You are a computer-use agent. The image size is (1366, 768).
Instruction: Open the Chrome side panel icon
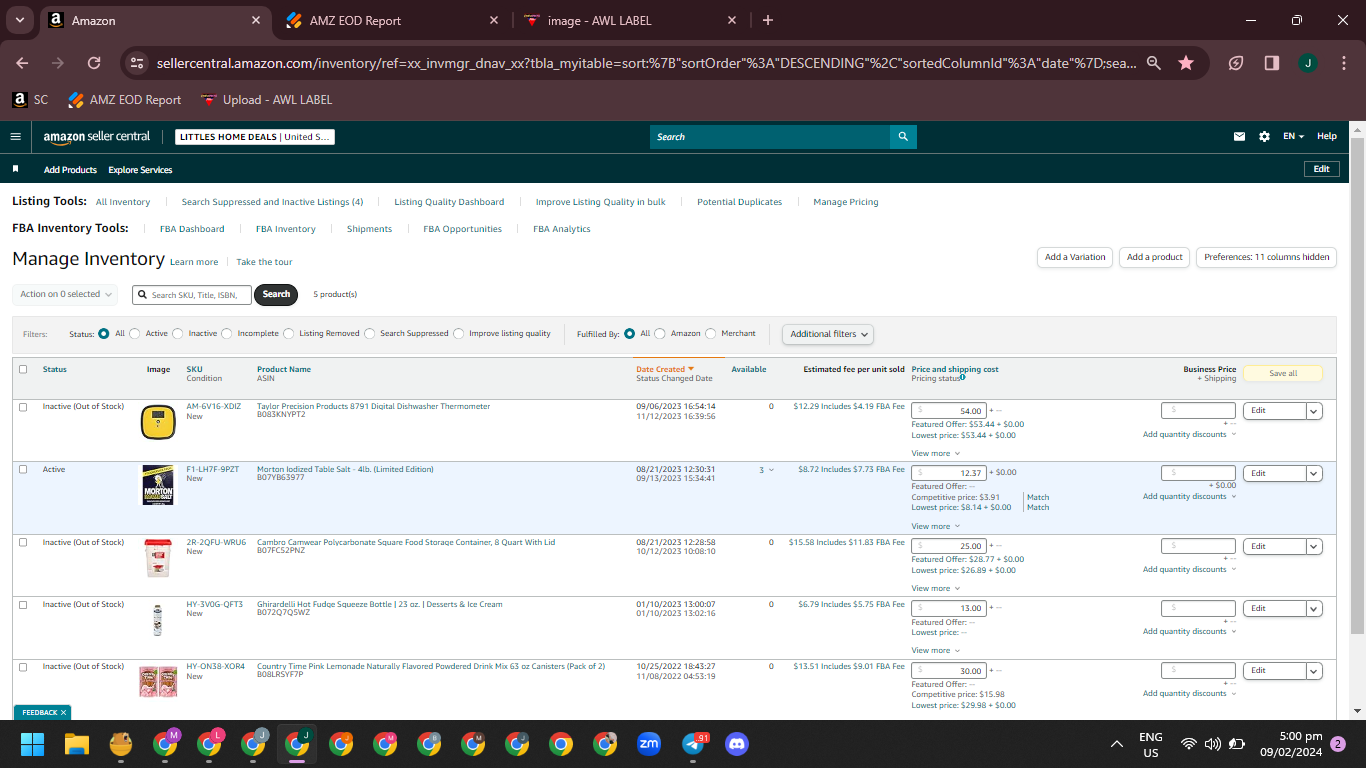pyautogui.click(x=1272, y=63)
